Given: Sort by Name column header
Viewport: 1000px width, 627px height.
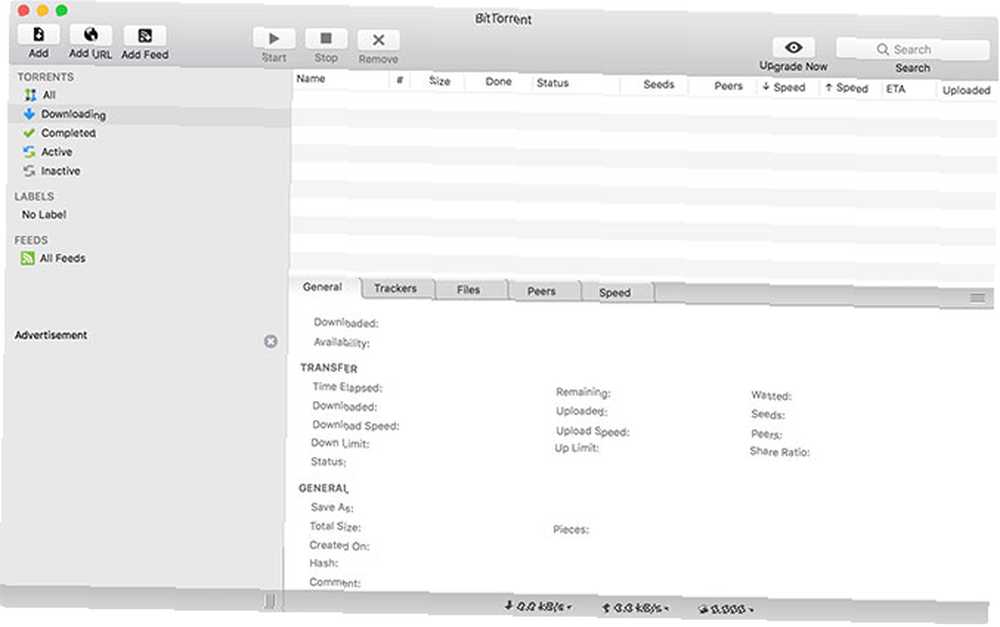Looking at the screenshot, I should [311, 78].
